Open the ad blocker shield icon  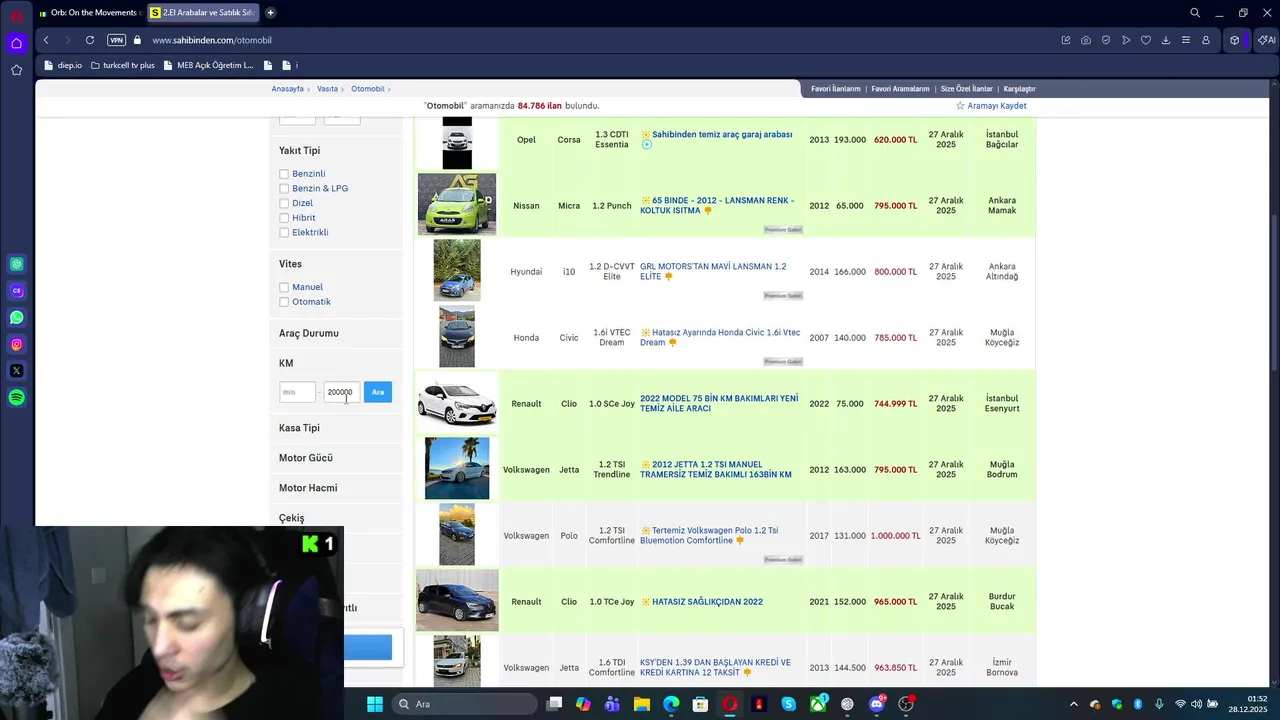[1106, 40]
